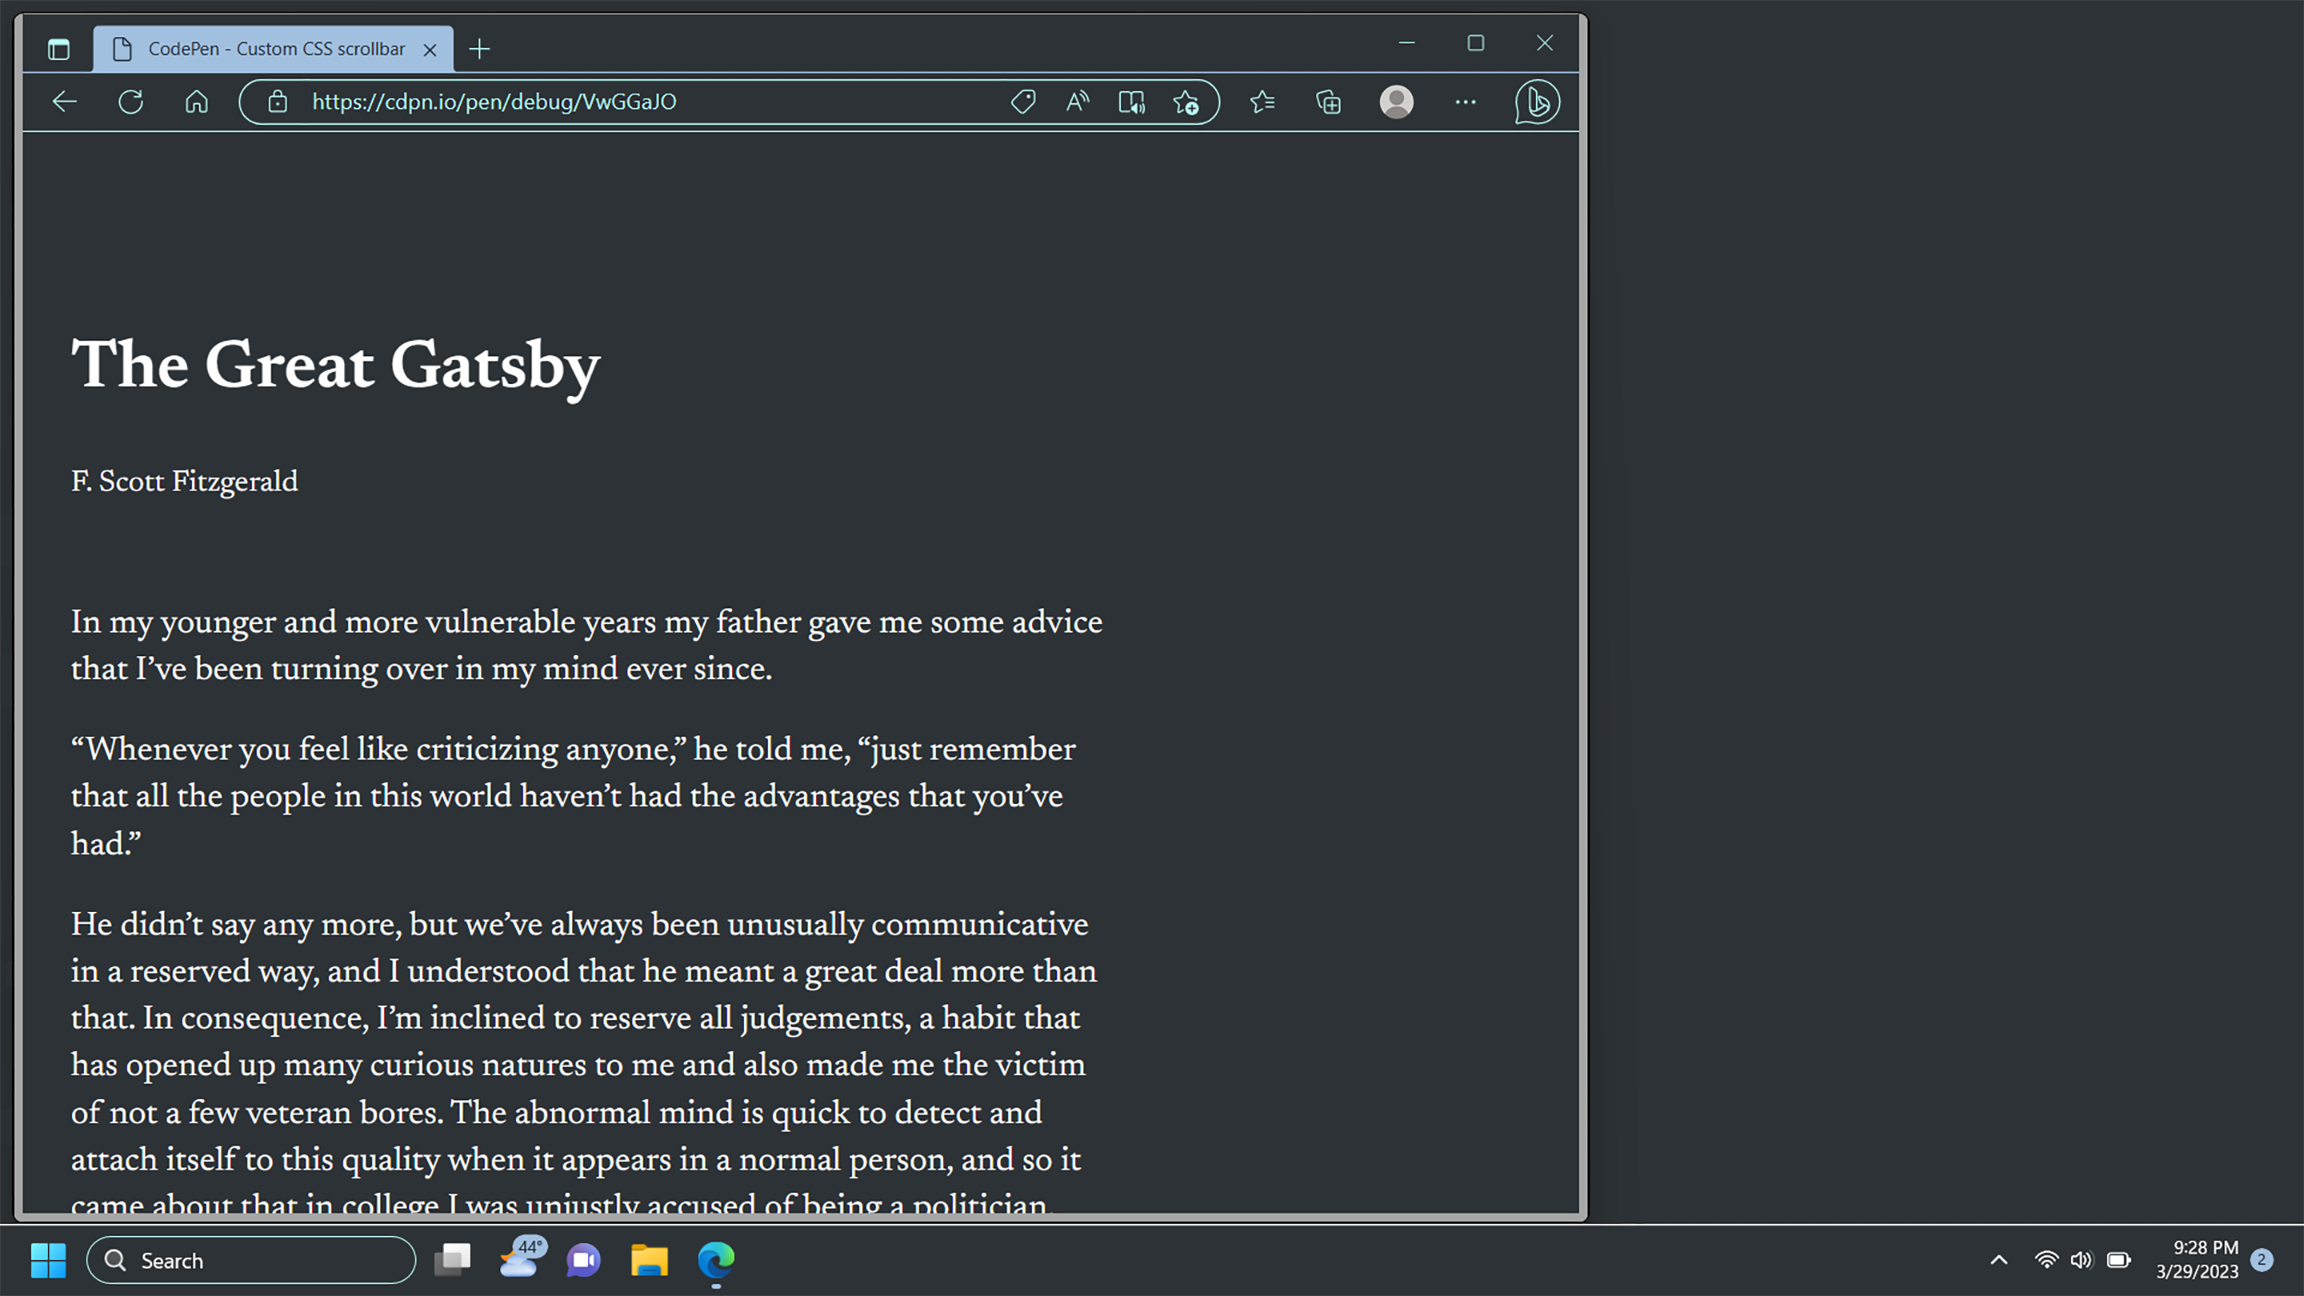This screenshot has height=1296, width=2304.
Task: Open the Bing chat sidebar
Action: (x=1537, y=102)
